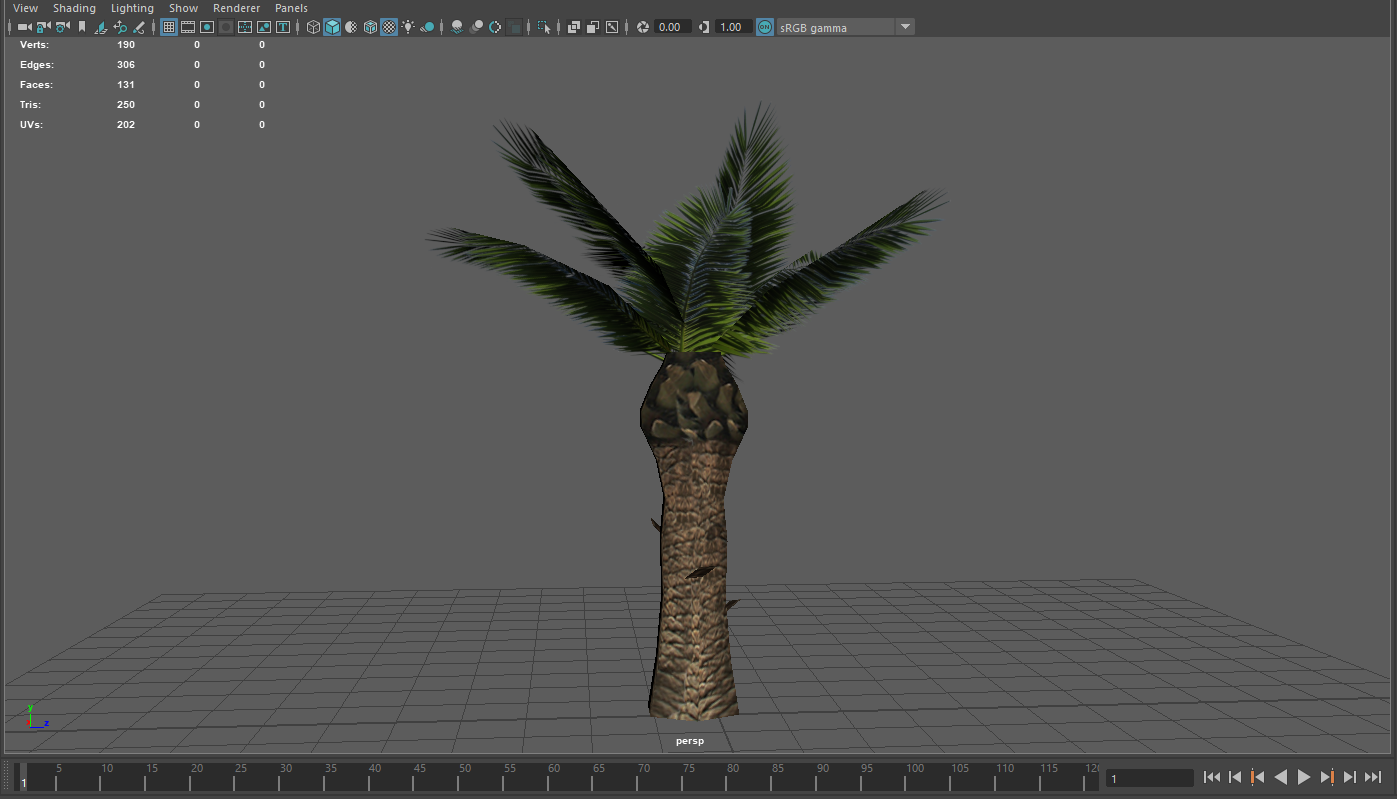Click the Use All Lights bulb icon
Image resolution: width=1397 pixels, height=799 pixels.
pos(408,27)
